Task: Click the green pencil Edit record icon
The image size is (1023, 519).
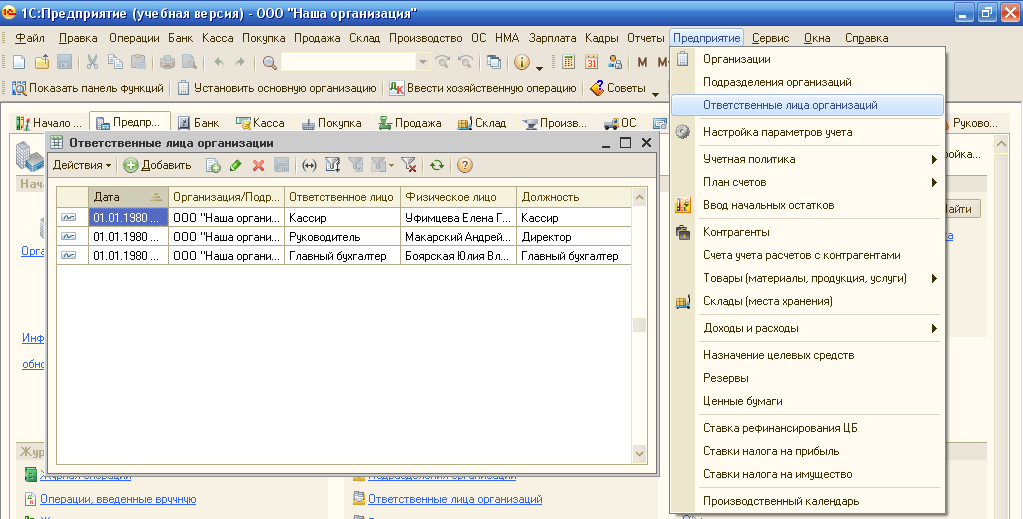Action: (x=236, y=165)
